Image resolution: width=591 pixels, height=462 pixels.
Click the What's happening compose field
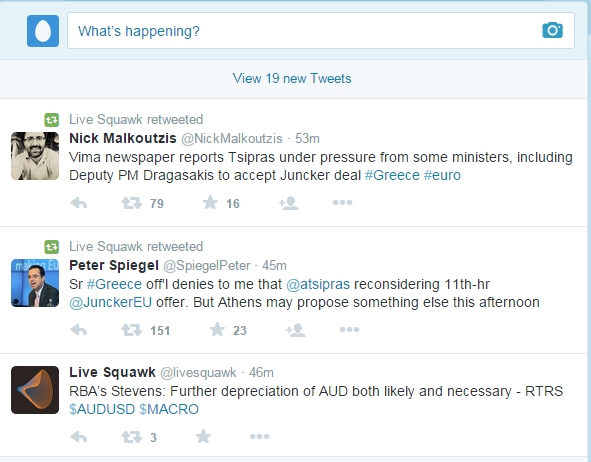pyautogui.click(x=321, y=31)
